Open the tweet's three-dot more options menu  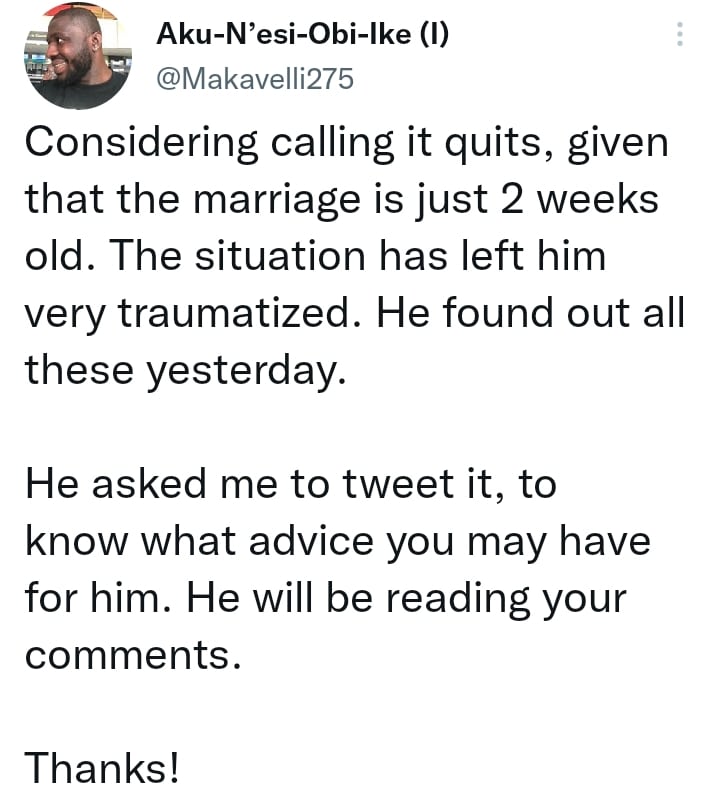(680, 37)
